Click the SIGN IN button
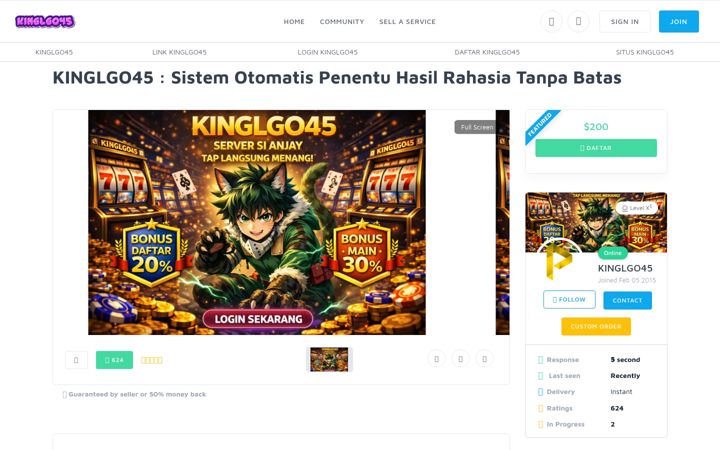The height and width of the screenshot is (450, 720). pyautogui.click(x=624, y=22)
